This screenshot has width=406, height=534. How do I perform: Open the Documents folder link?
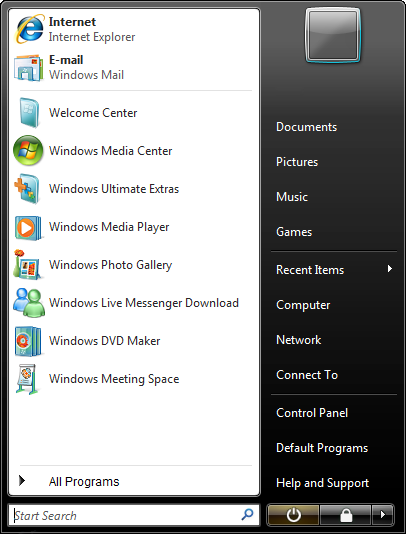point(307,127)
